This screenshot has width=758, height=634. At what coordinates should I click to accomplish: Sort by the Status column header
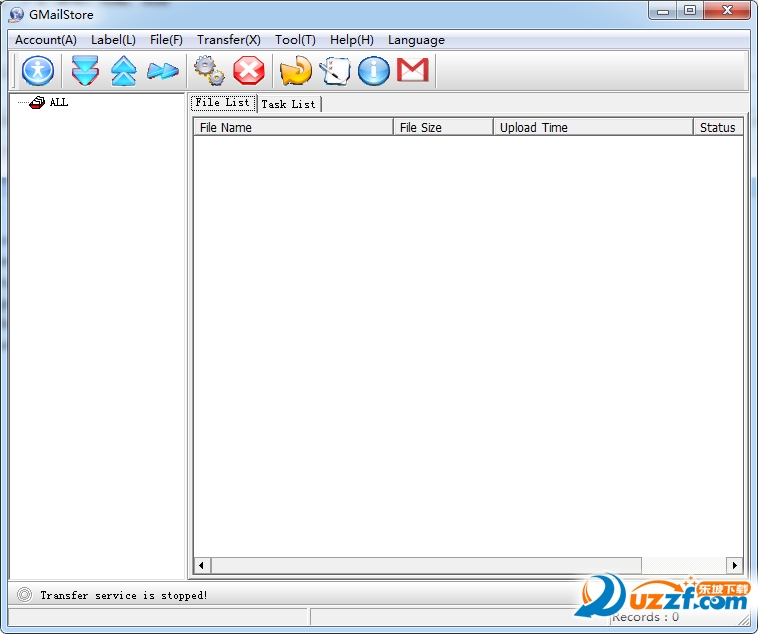coord(718,127)
